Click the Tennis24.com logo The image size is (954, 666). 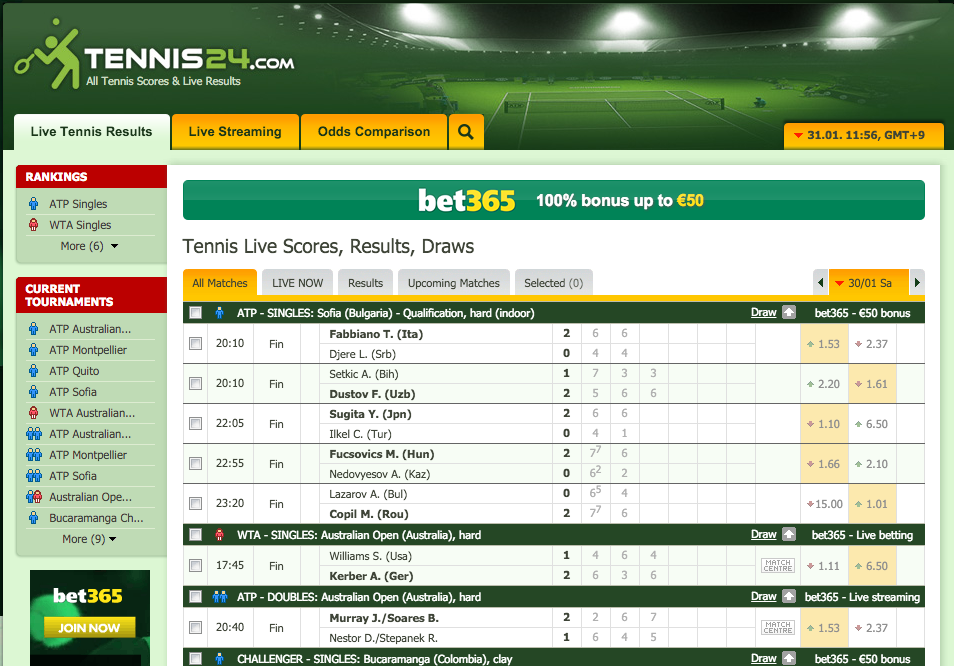[x=155, y=56]
